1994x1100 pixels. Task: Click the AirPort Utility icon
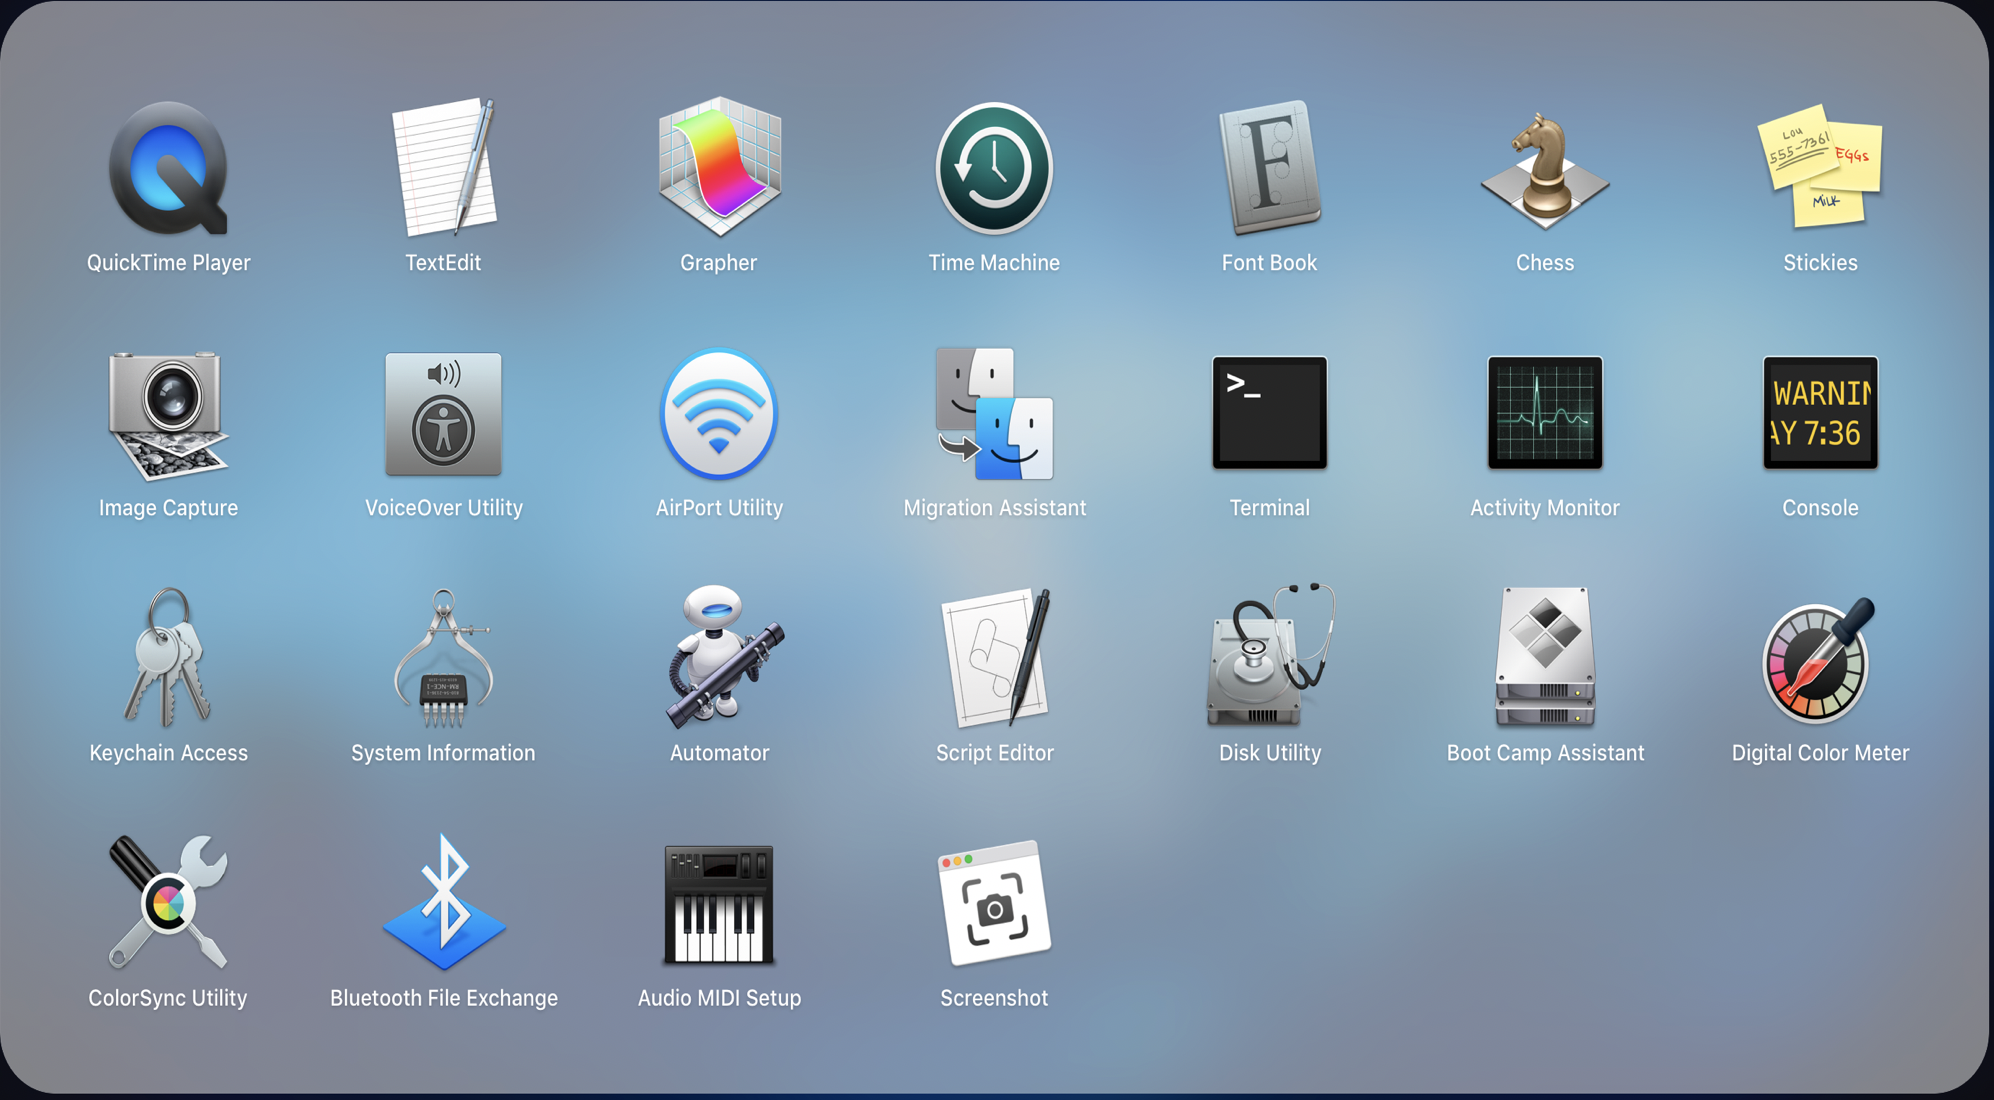click(719, 414)
